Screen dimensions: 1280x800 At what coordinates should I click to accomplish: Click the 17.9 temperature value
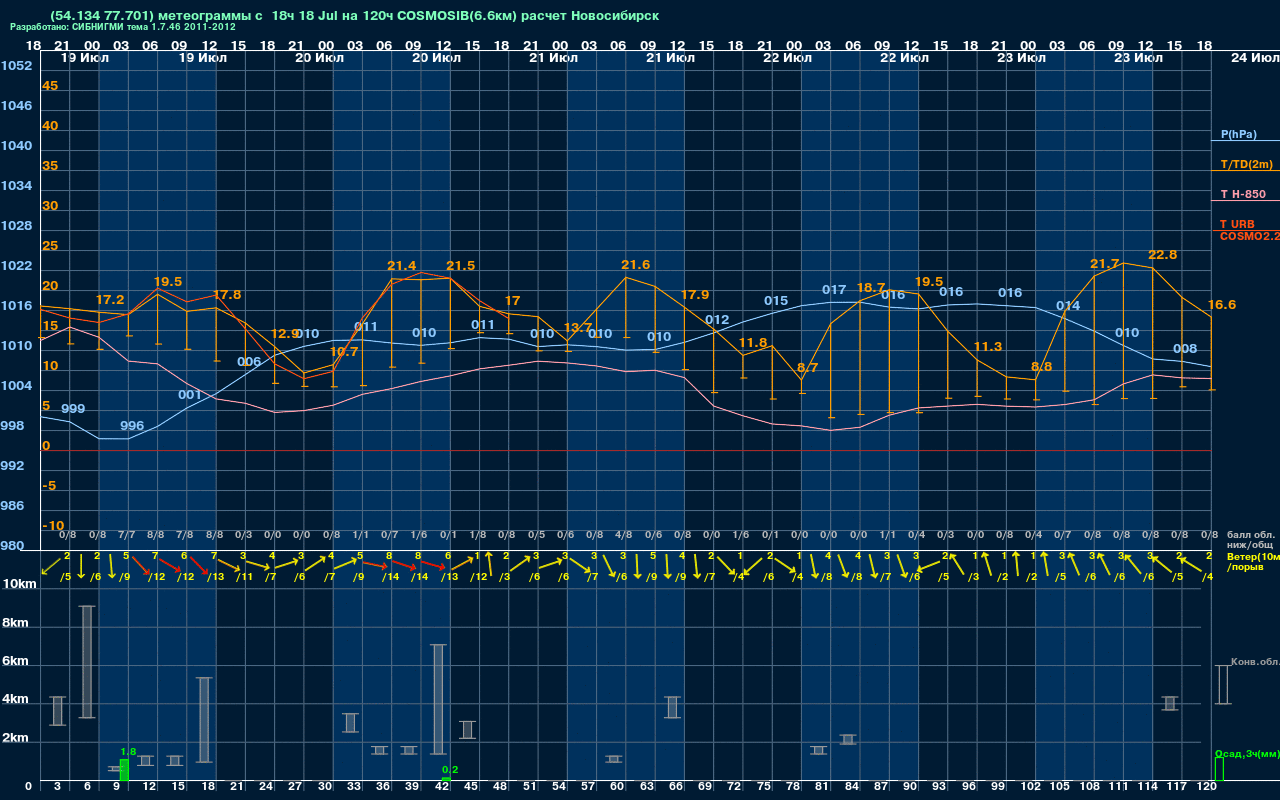pyautogui.click(x=695, y=295)
